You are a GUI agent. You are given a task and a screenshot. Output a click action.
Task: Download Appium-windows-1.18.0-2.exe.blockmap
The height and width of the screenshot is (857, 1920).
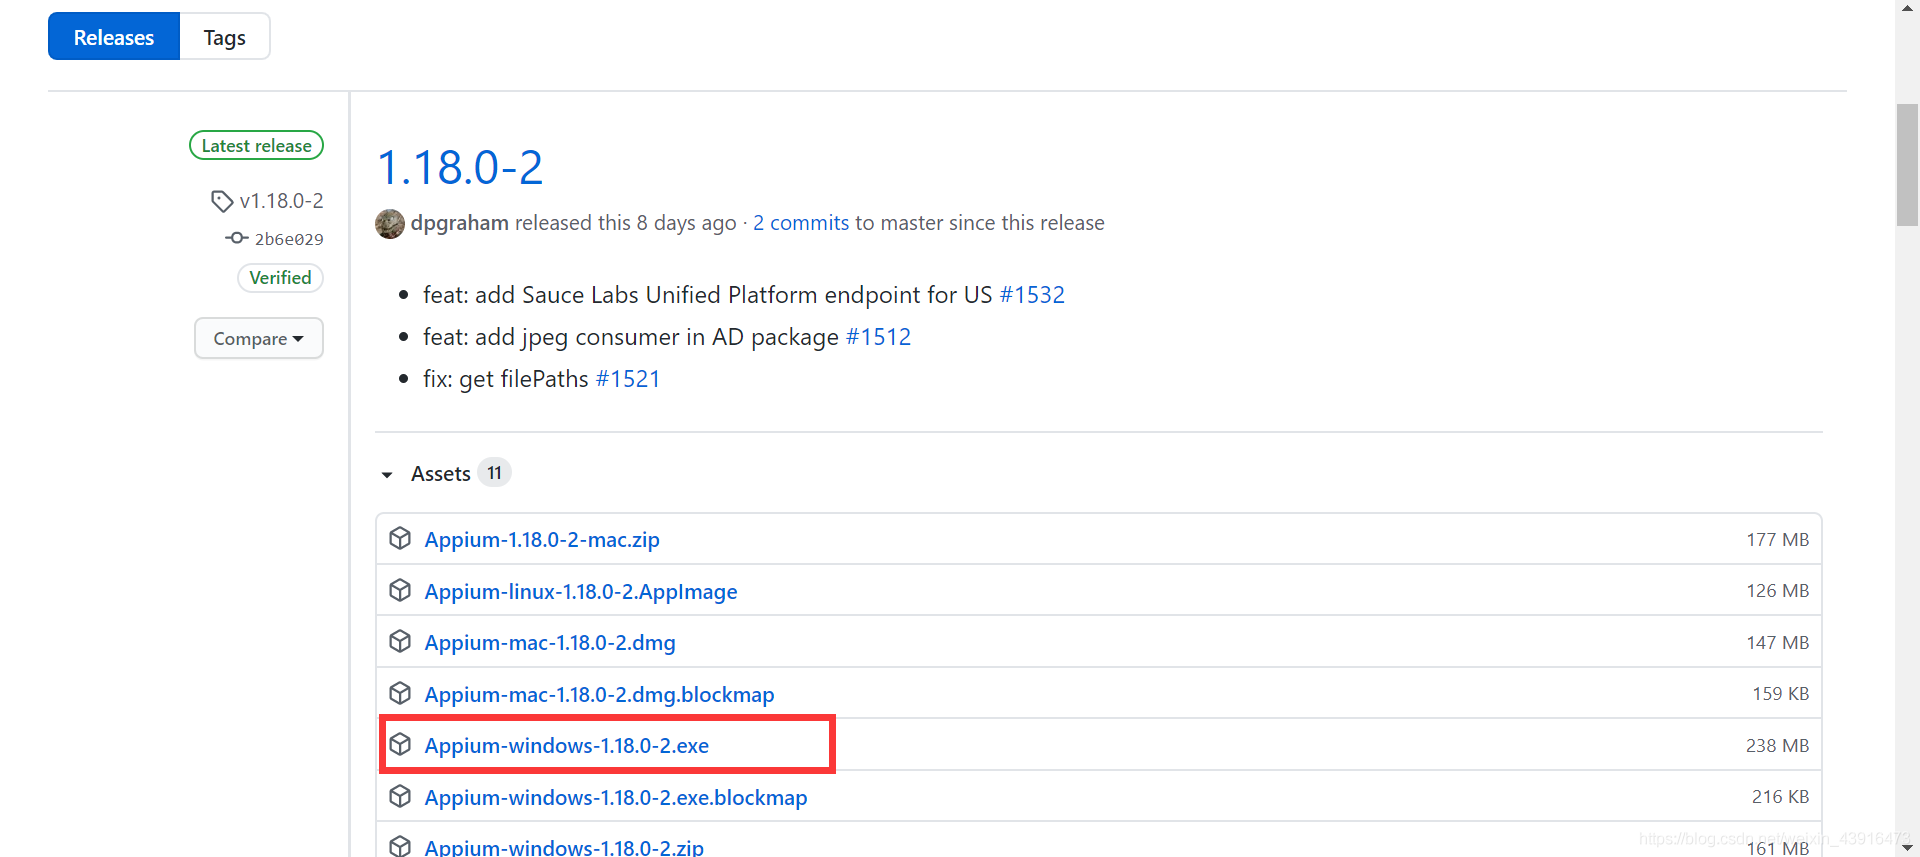tap(616, 798)
